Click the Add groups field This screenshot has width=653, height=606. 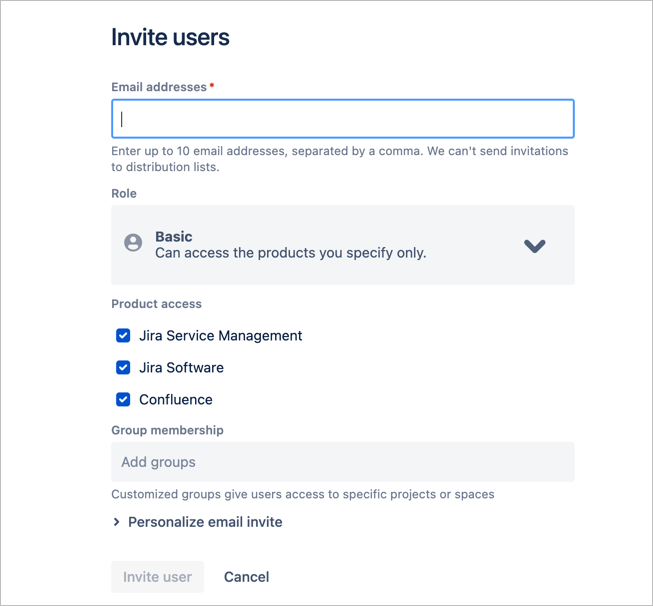[343, 462]
